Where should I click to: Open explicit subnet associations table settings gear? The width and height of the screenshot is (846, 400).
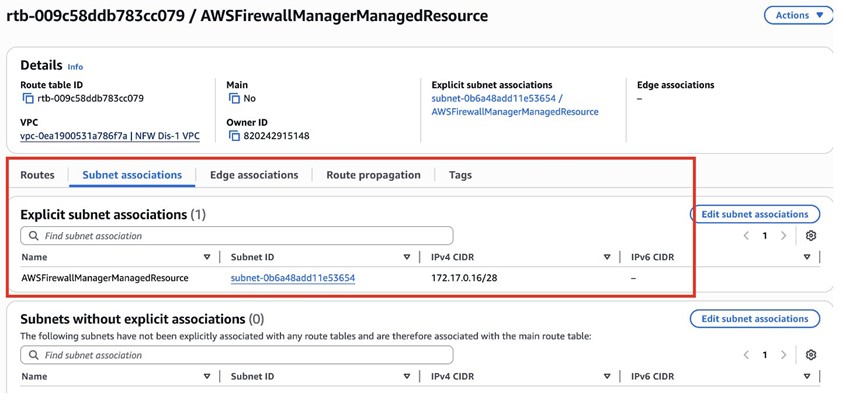[811, 236]
